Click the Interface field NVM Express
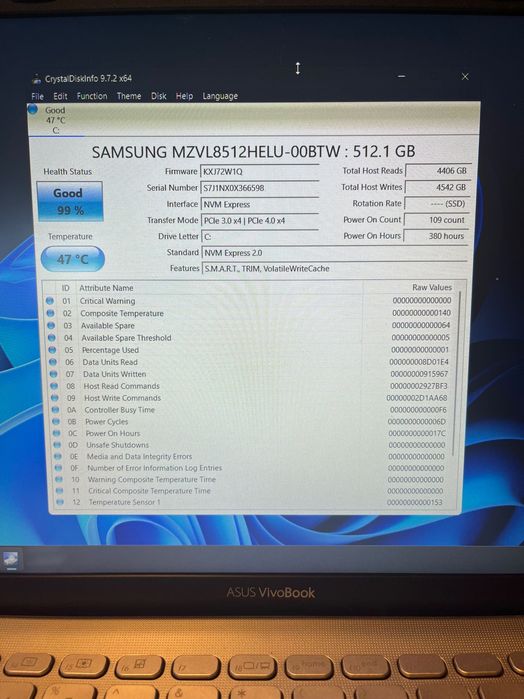This screenshot has height=699, width=524. [x=260, y=205]
